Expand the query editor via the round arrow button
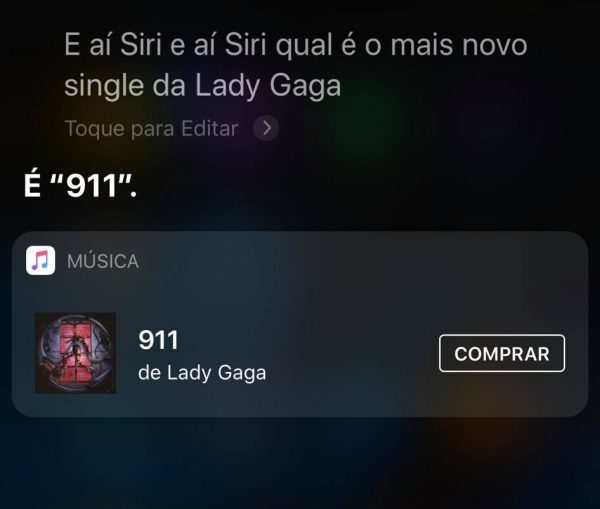The image size is (600, 509). tap(266, 128)
